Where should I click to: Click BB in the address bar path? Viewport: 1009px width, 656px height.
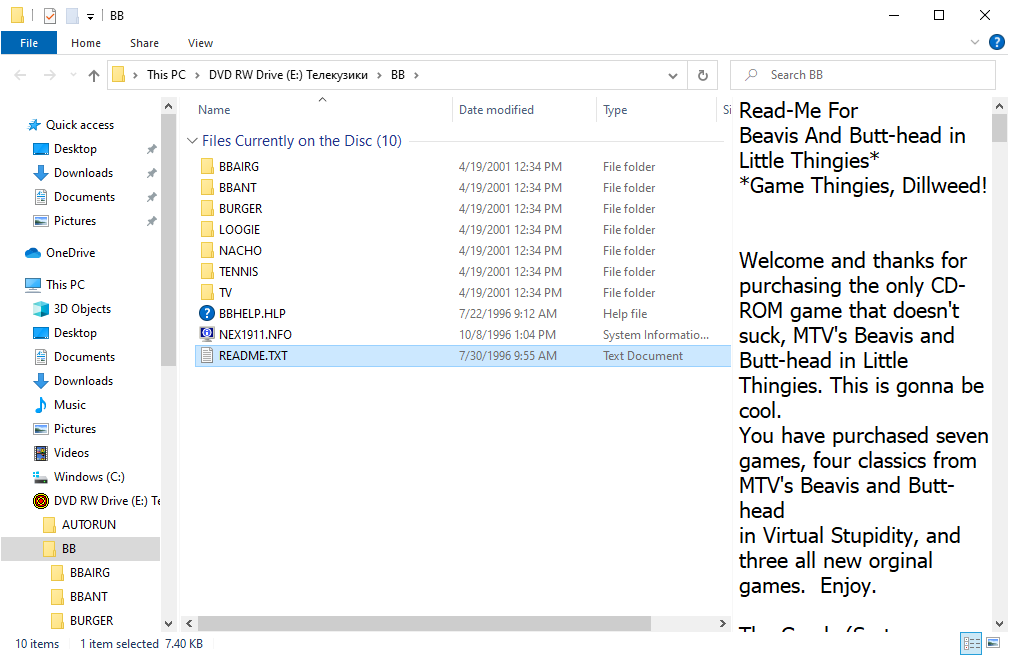[398, 75]
